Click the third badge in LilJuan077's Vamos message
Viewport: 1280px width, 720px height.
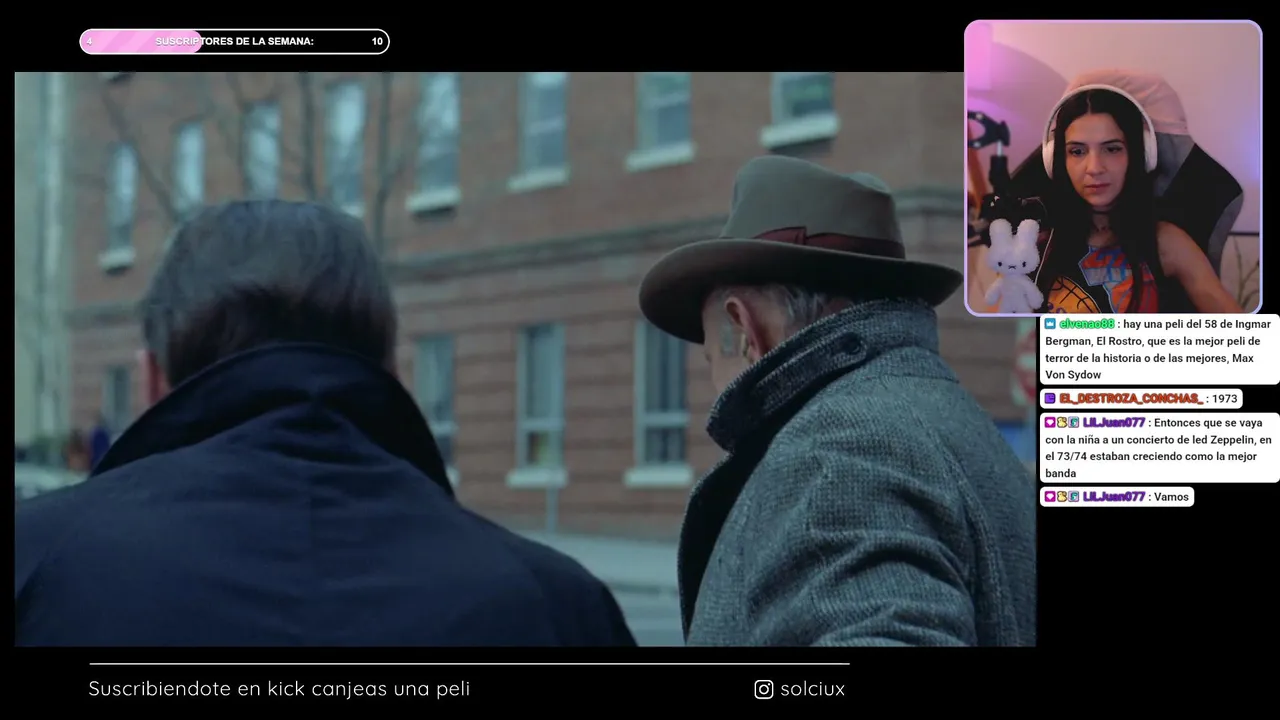[x=1074, y=497]
